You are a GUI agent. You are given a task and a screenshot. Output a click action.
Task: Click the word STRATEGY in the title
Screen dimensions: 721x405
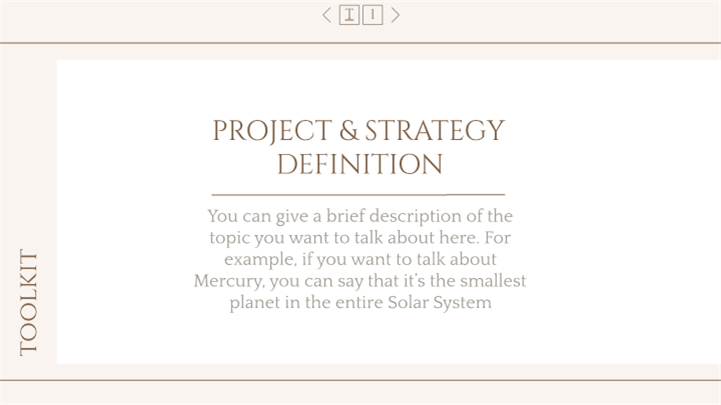(x=435, y=131)
